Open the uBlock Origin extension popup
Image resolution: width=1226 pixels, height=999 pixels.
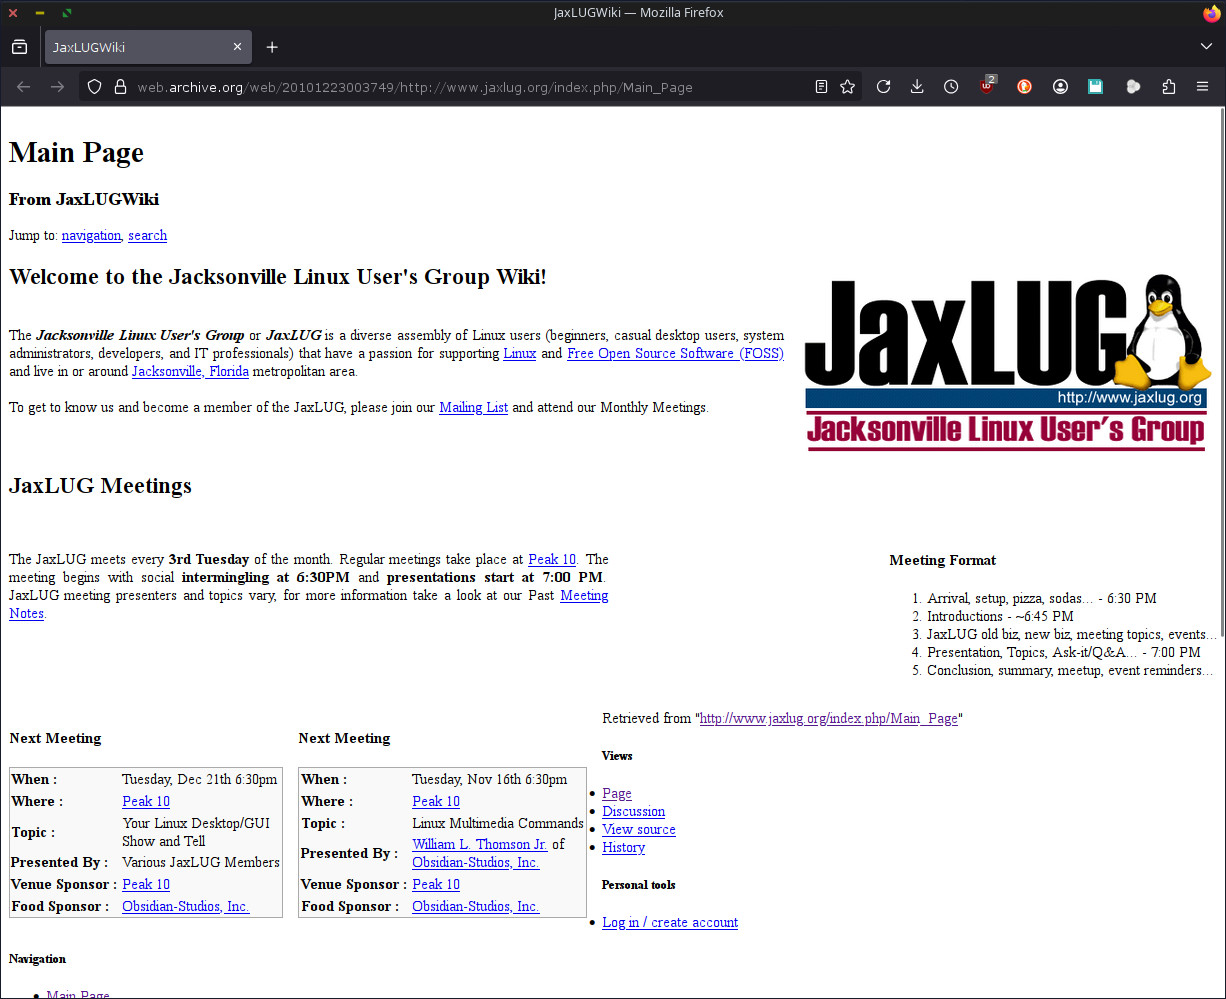pos(987,86)
